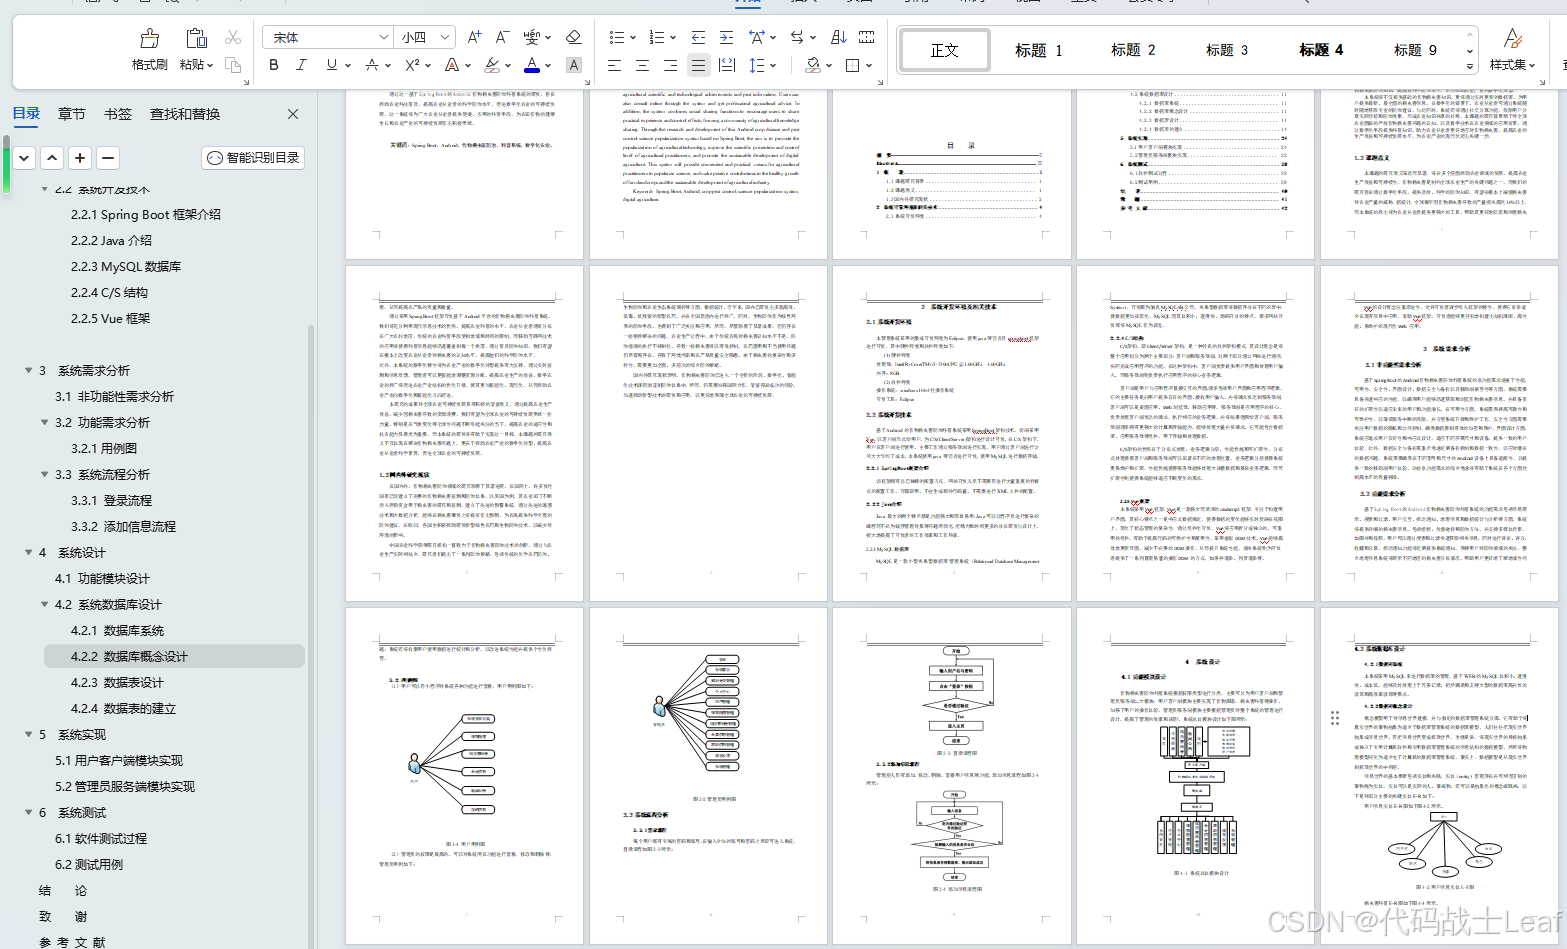This screenshot has width=1567, height=949.
Task: Insert a numbered list
Action: point(657,37)
